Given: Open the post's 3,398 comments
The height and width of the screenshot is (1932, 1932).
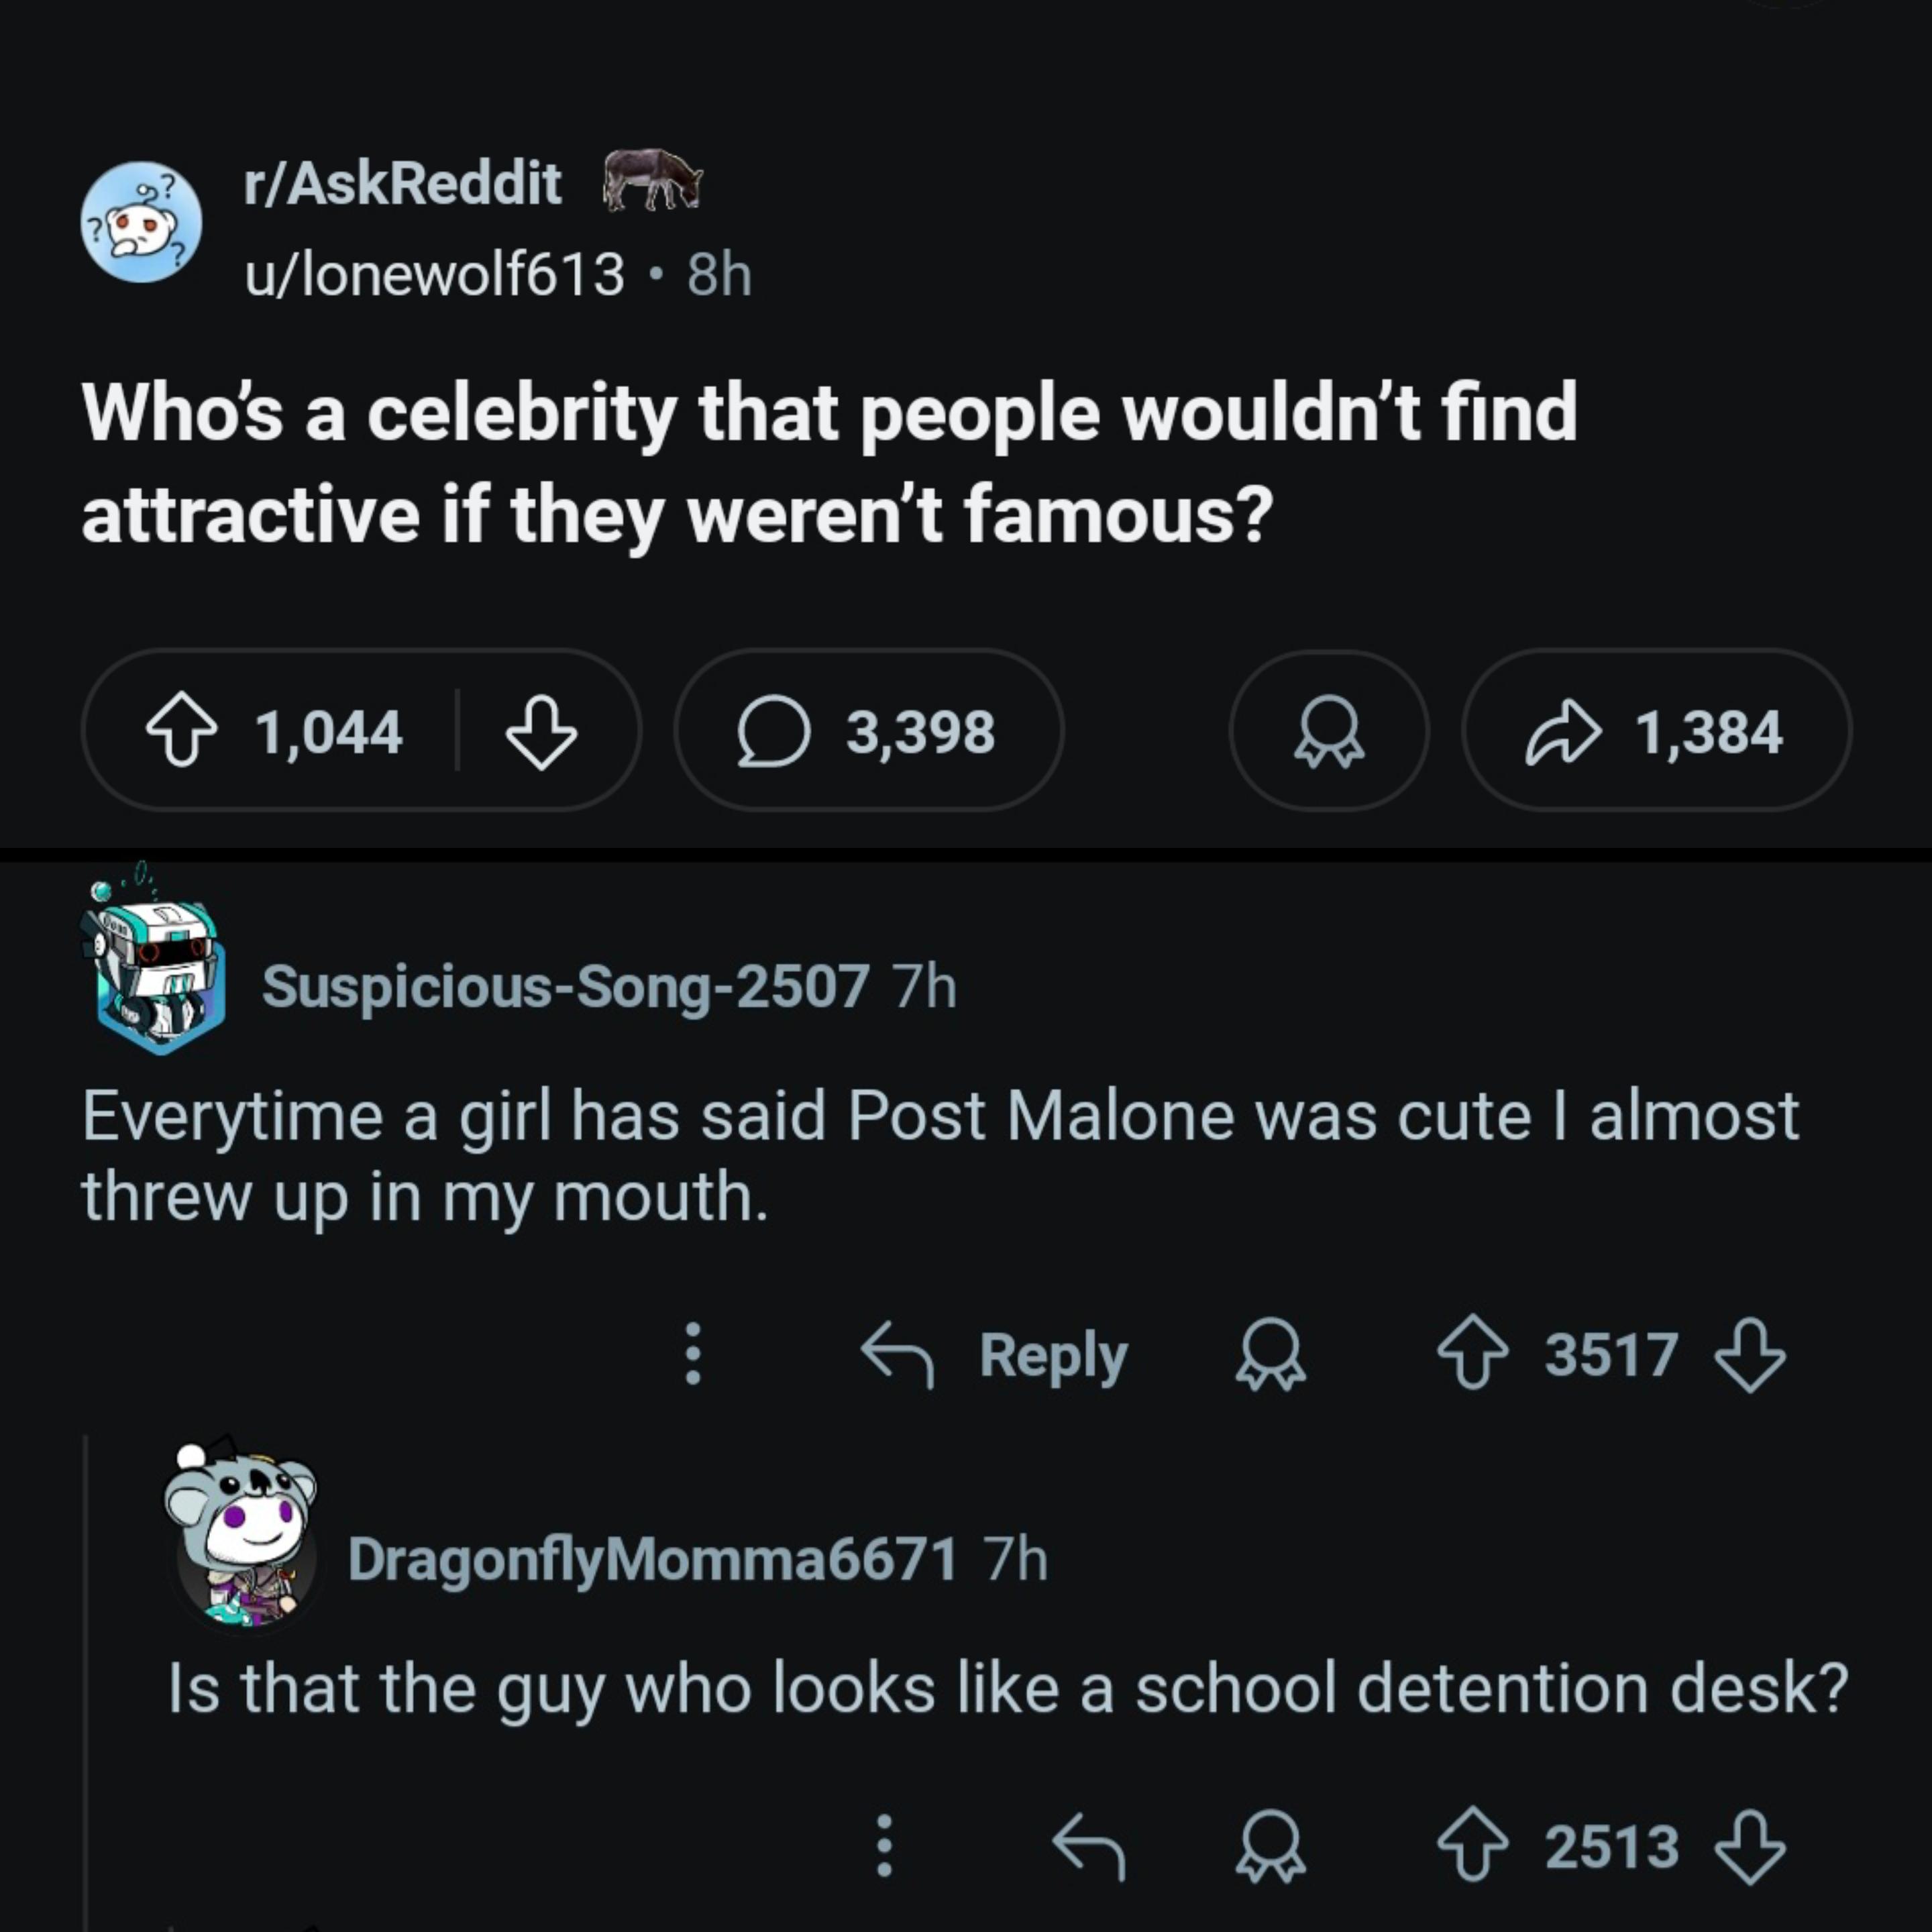Looking at the screenshot, I should tap(868, 732).
